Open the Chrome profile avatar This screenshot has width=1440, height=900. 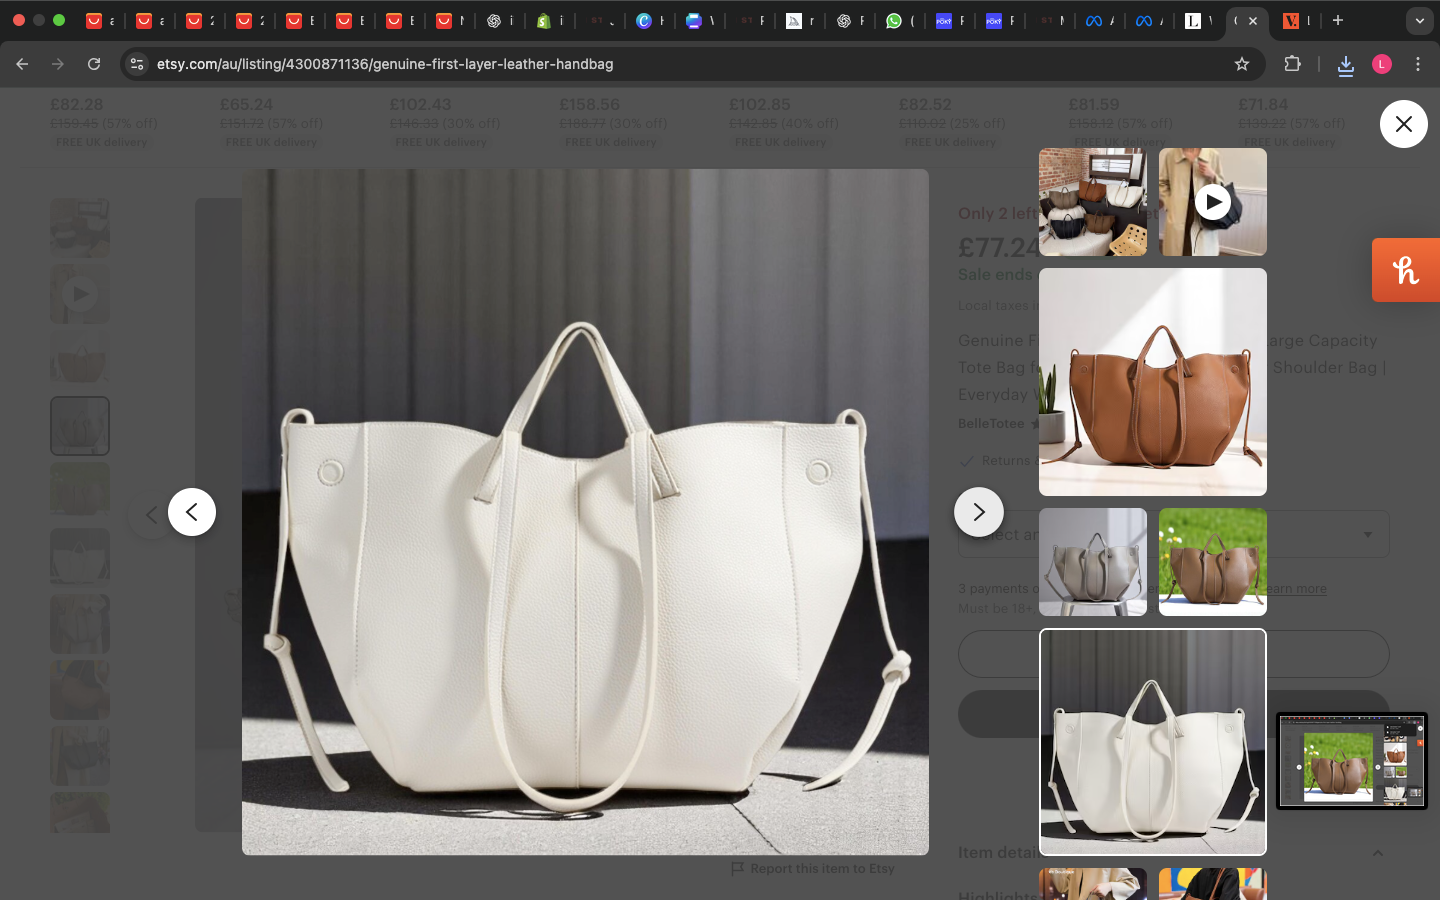pyautogui.click(x=1382, y=64)
